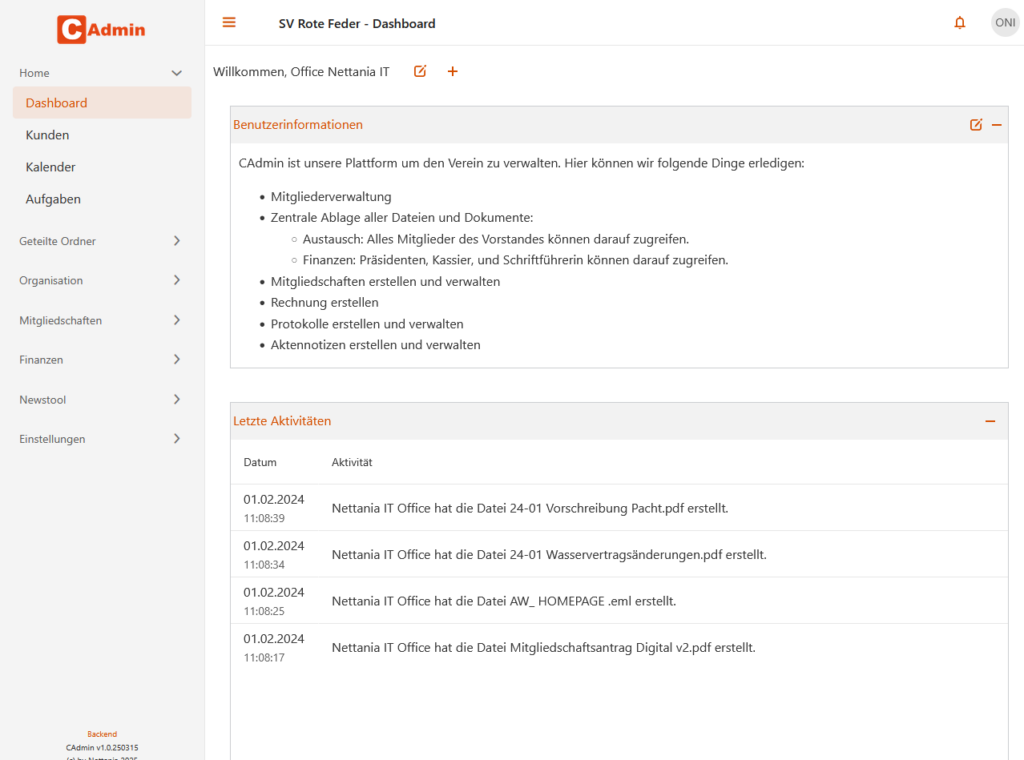Viewport: 1024px width, 760px height.
Task: Click the 11:08:25 timestamp
Action: click(264, 611)
